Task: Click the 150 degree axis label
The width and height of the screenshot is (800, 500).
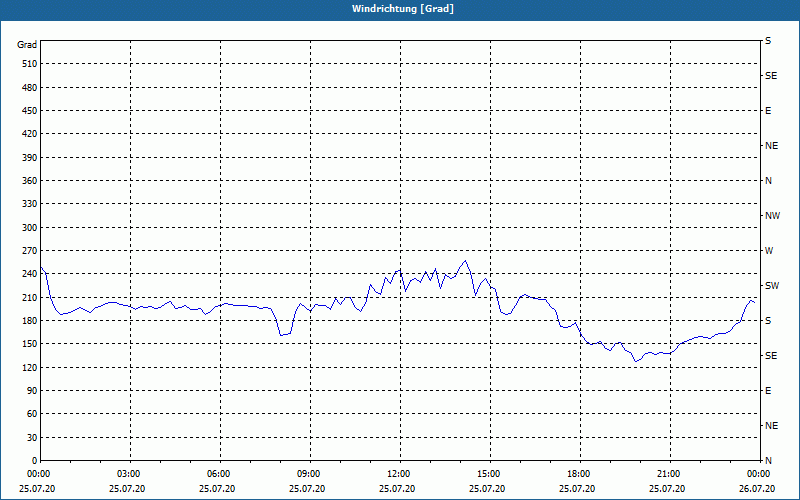Action: pos(30,343)
